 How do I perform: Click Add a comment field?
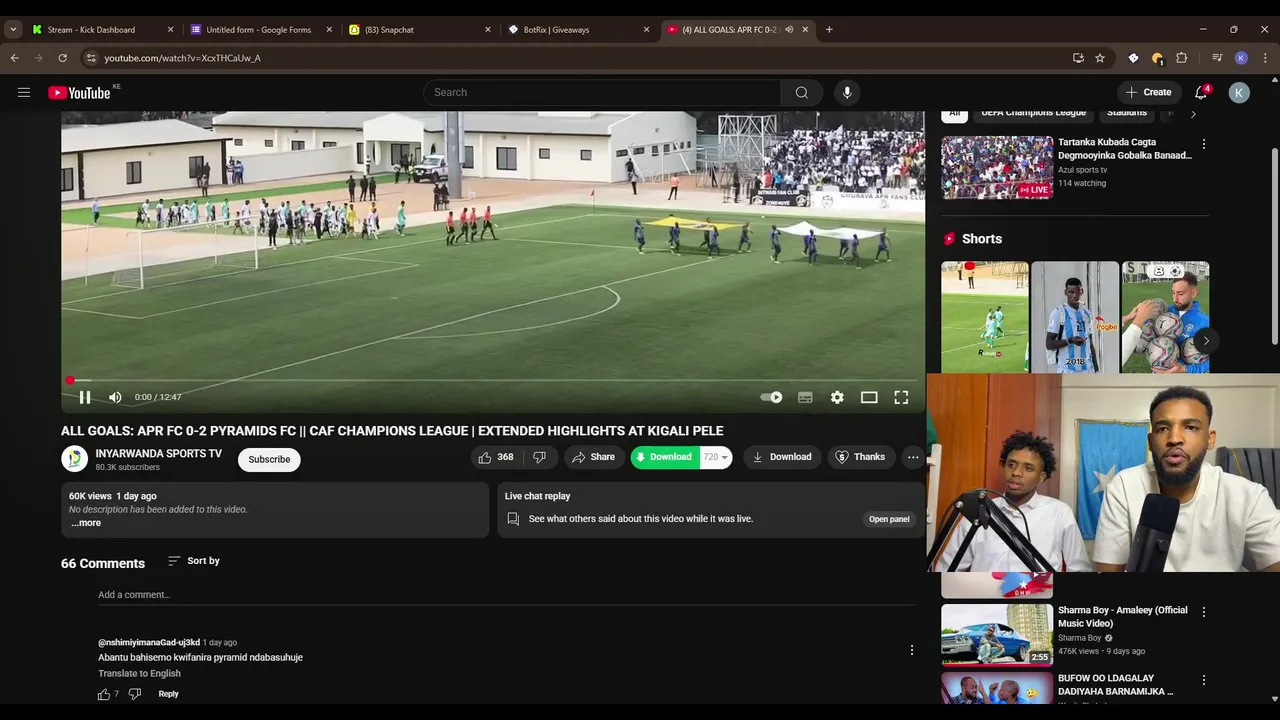pyautogui.click(x=506, y=595)
